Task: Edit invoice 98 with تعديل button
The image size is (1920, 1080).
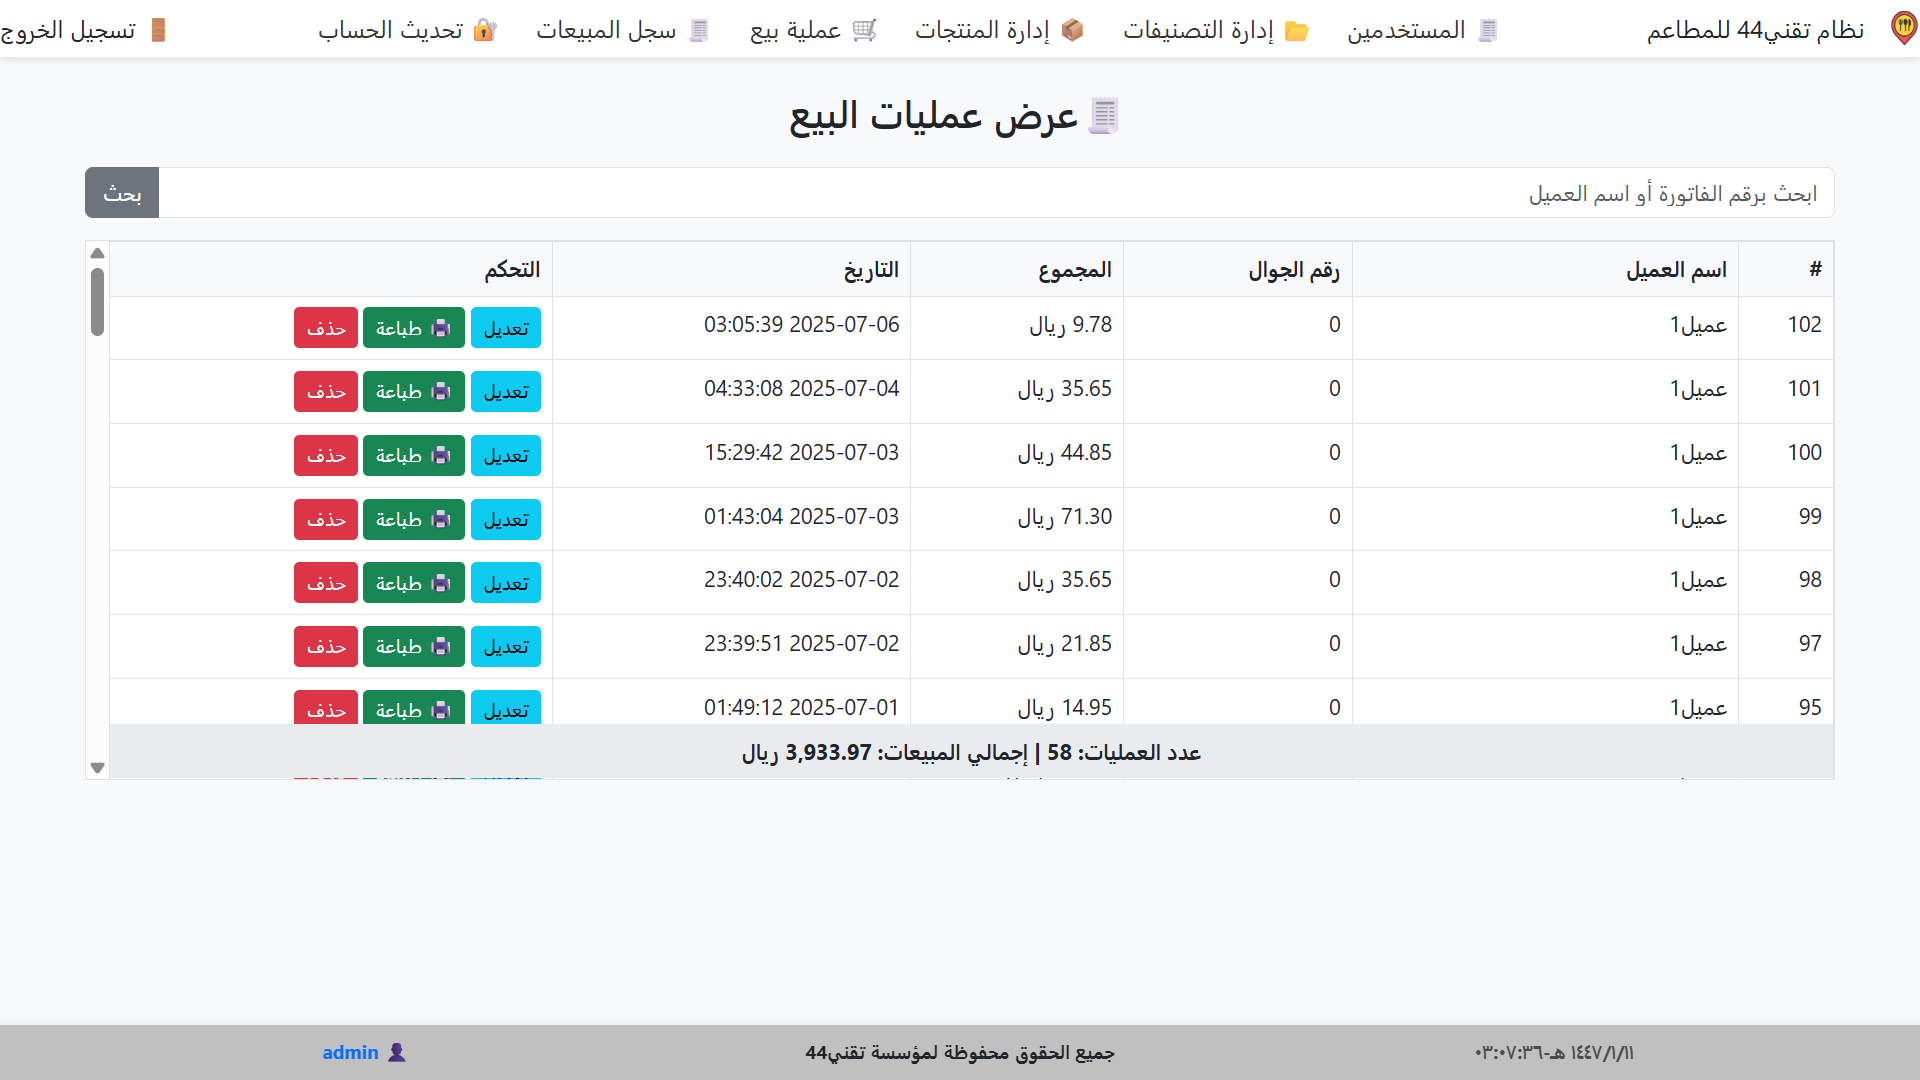Action: pyautogui.click(x=506, y=583)
